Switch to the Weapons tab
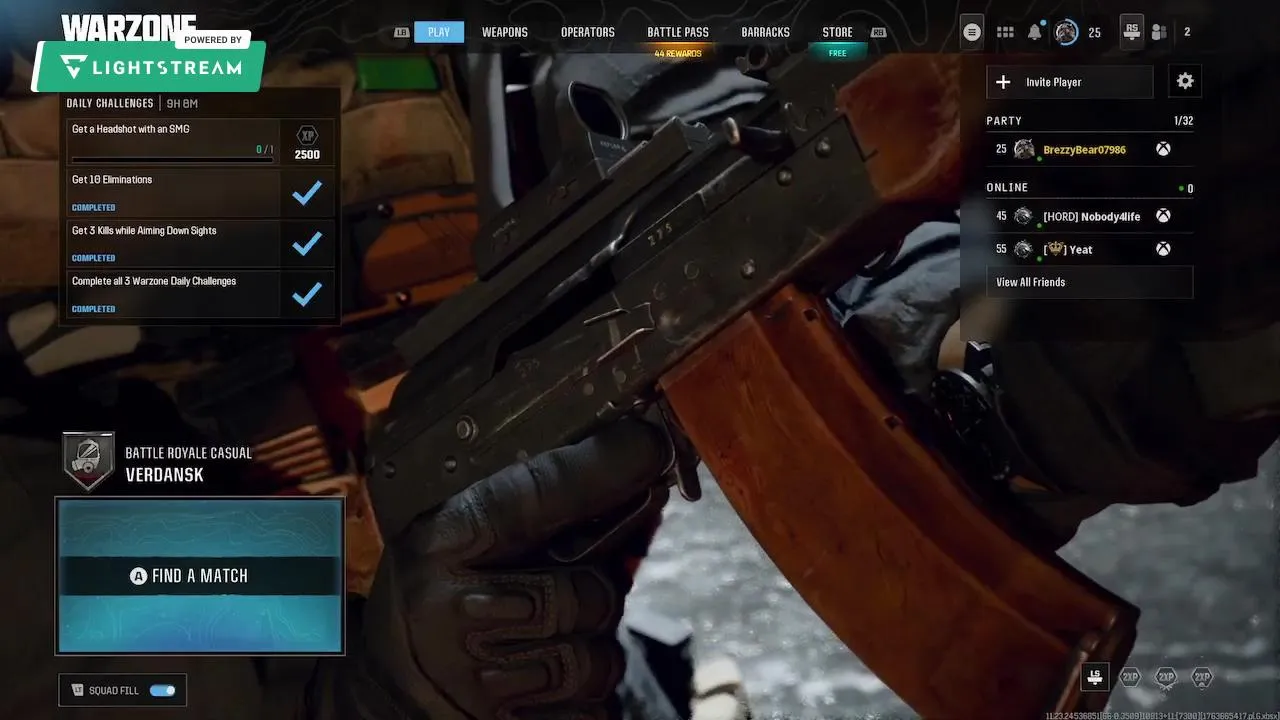The width and height of the screenshot is (1280, 720). pos(505,32)
